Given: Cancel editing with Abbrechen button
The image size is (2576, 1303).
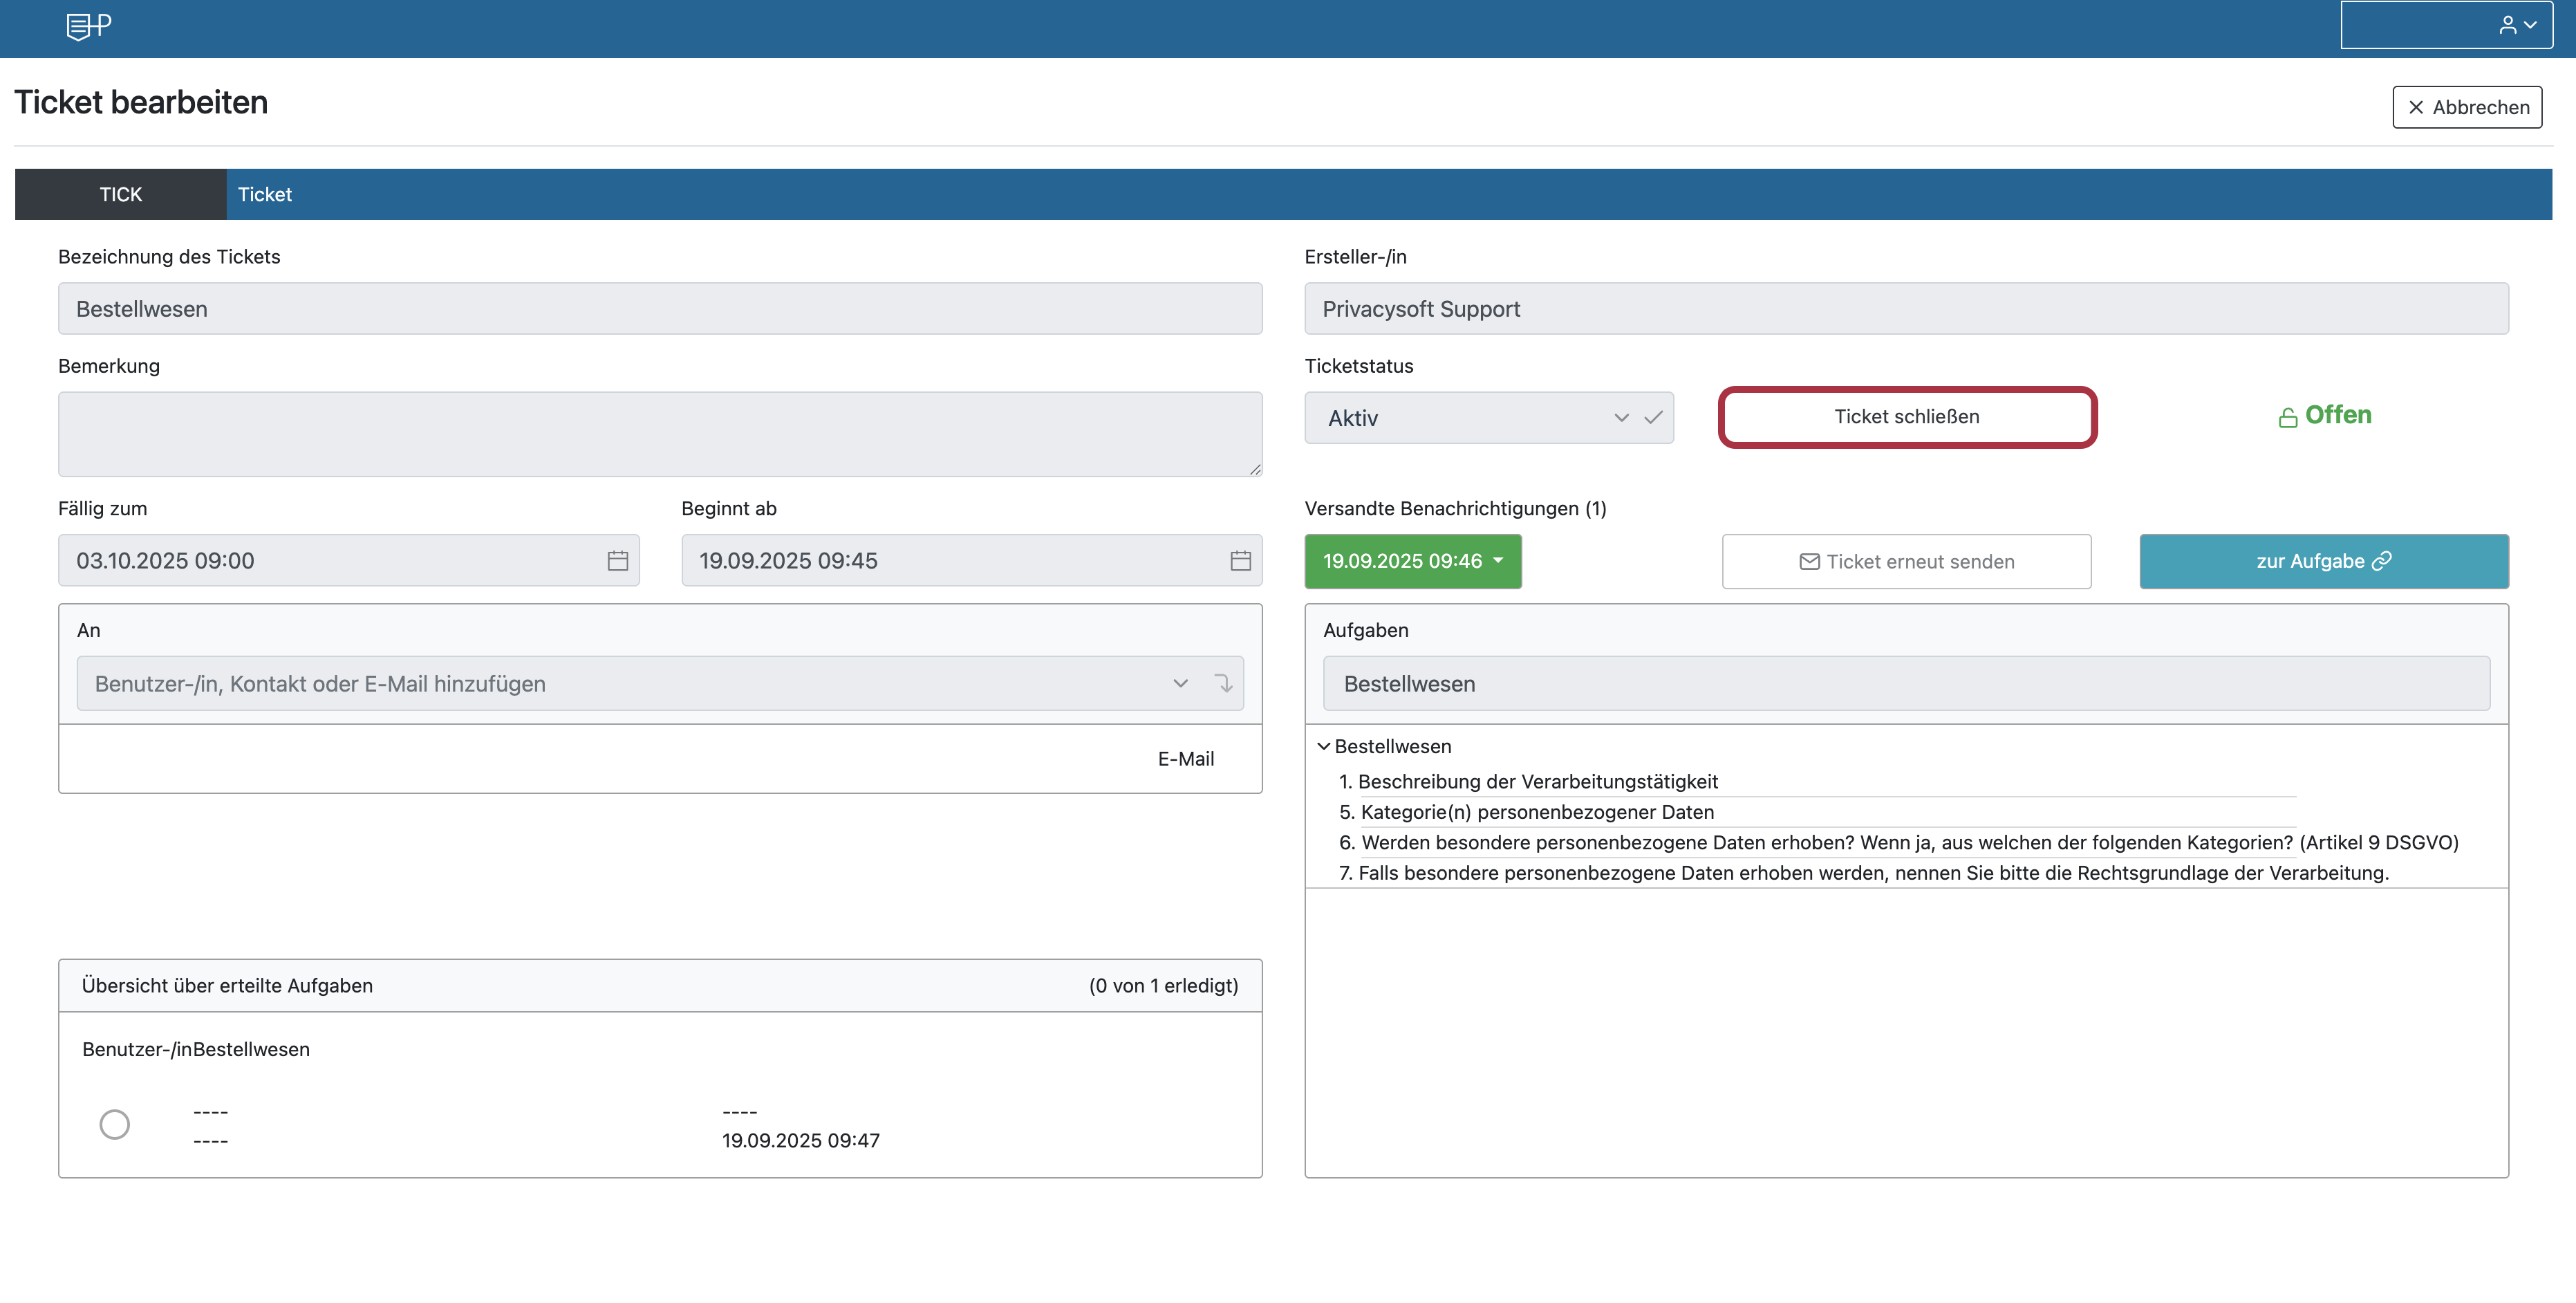Looking at the screenshot, I should 2466,107.
